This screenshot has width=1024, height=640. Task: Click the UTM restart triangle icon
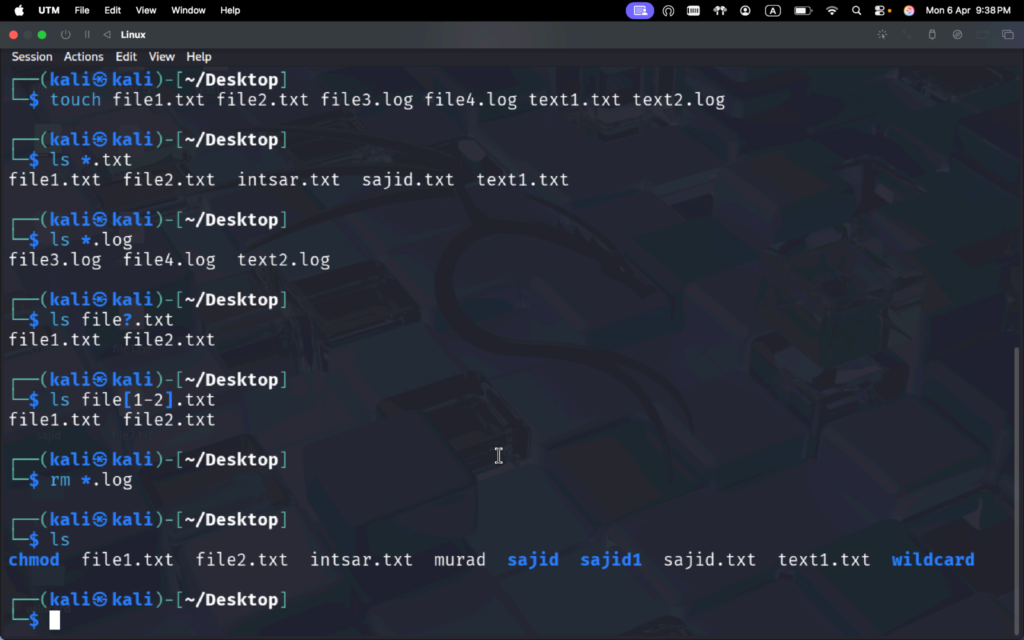pyautogui.click(x=107, y=34)
